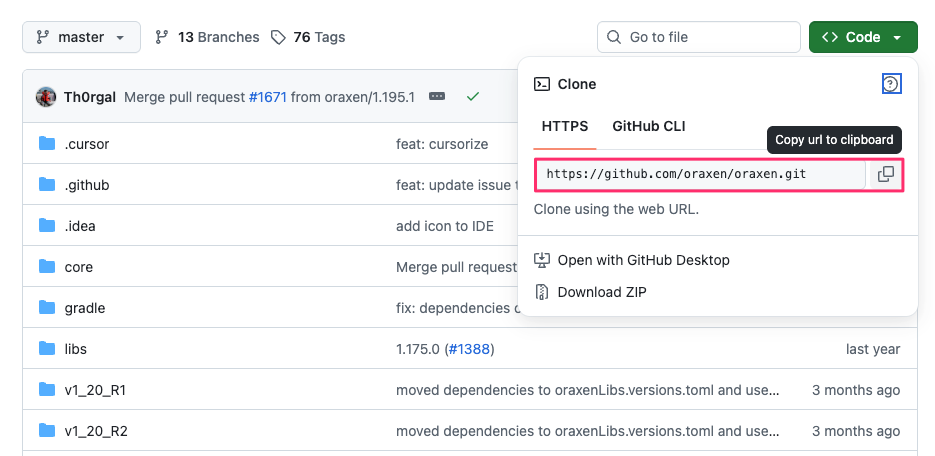This screenshot has width=935, height=456.
Task: Click the Th0rgal avatar image
Action: (46, 97)
